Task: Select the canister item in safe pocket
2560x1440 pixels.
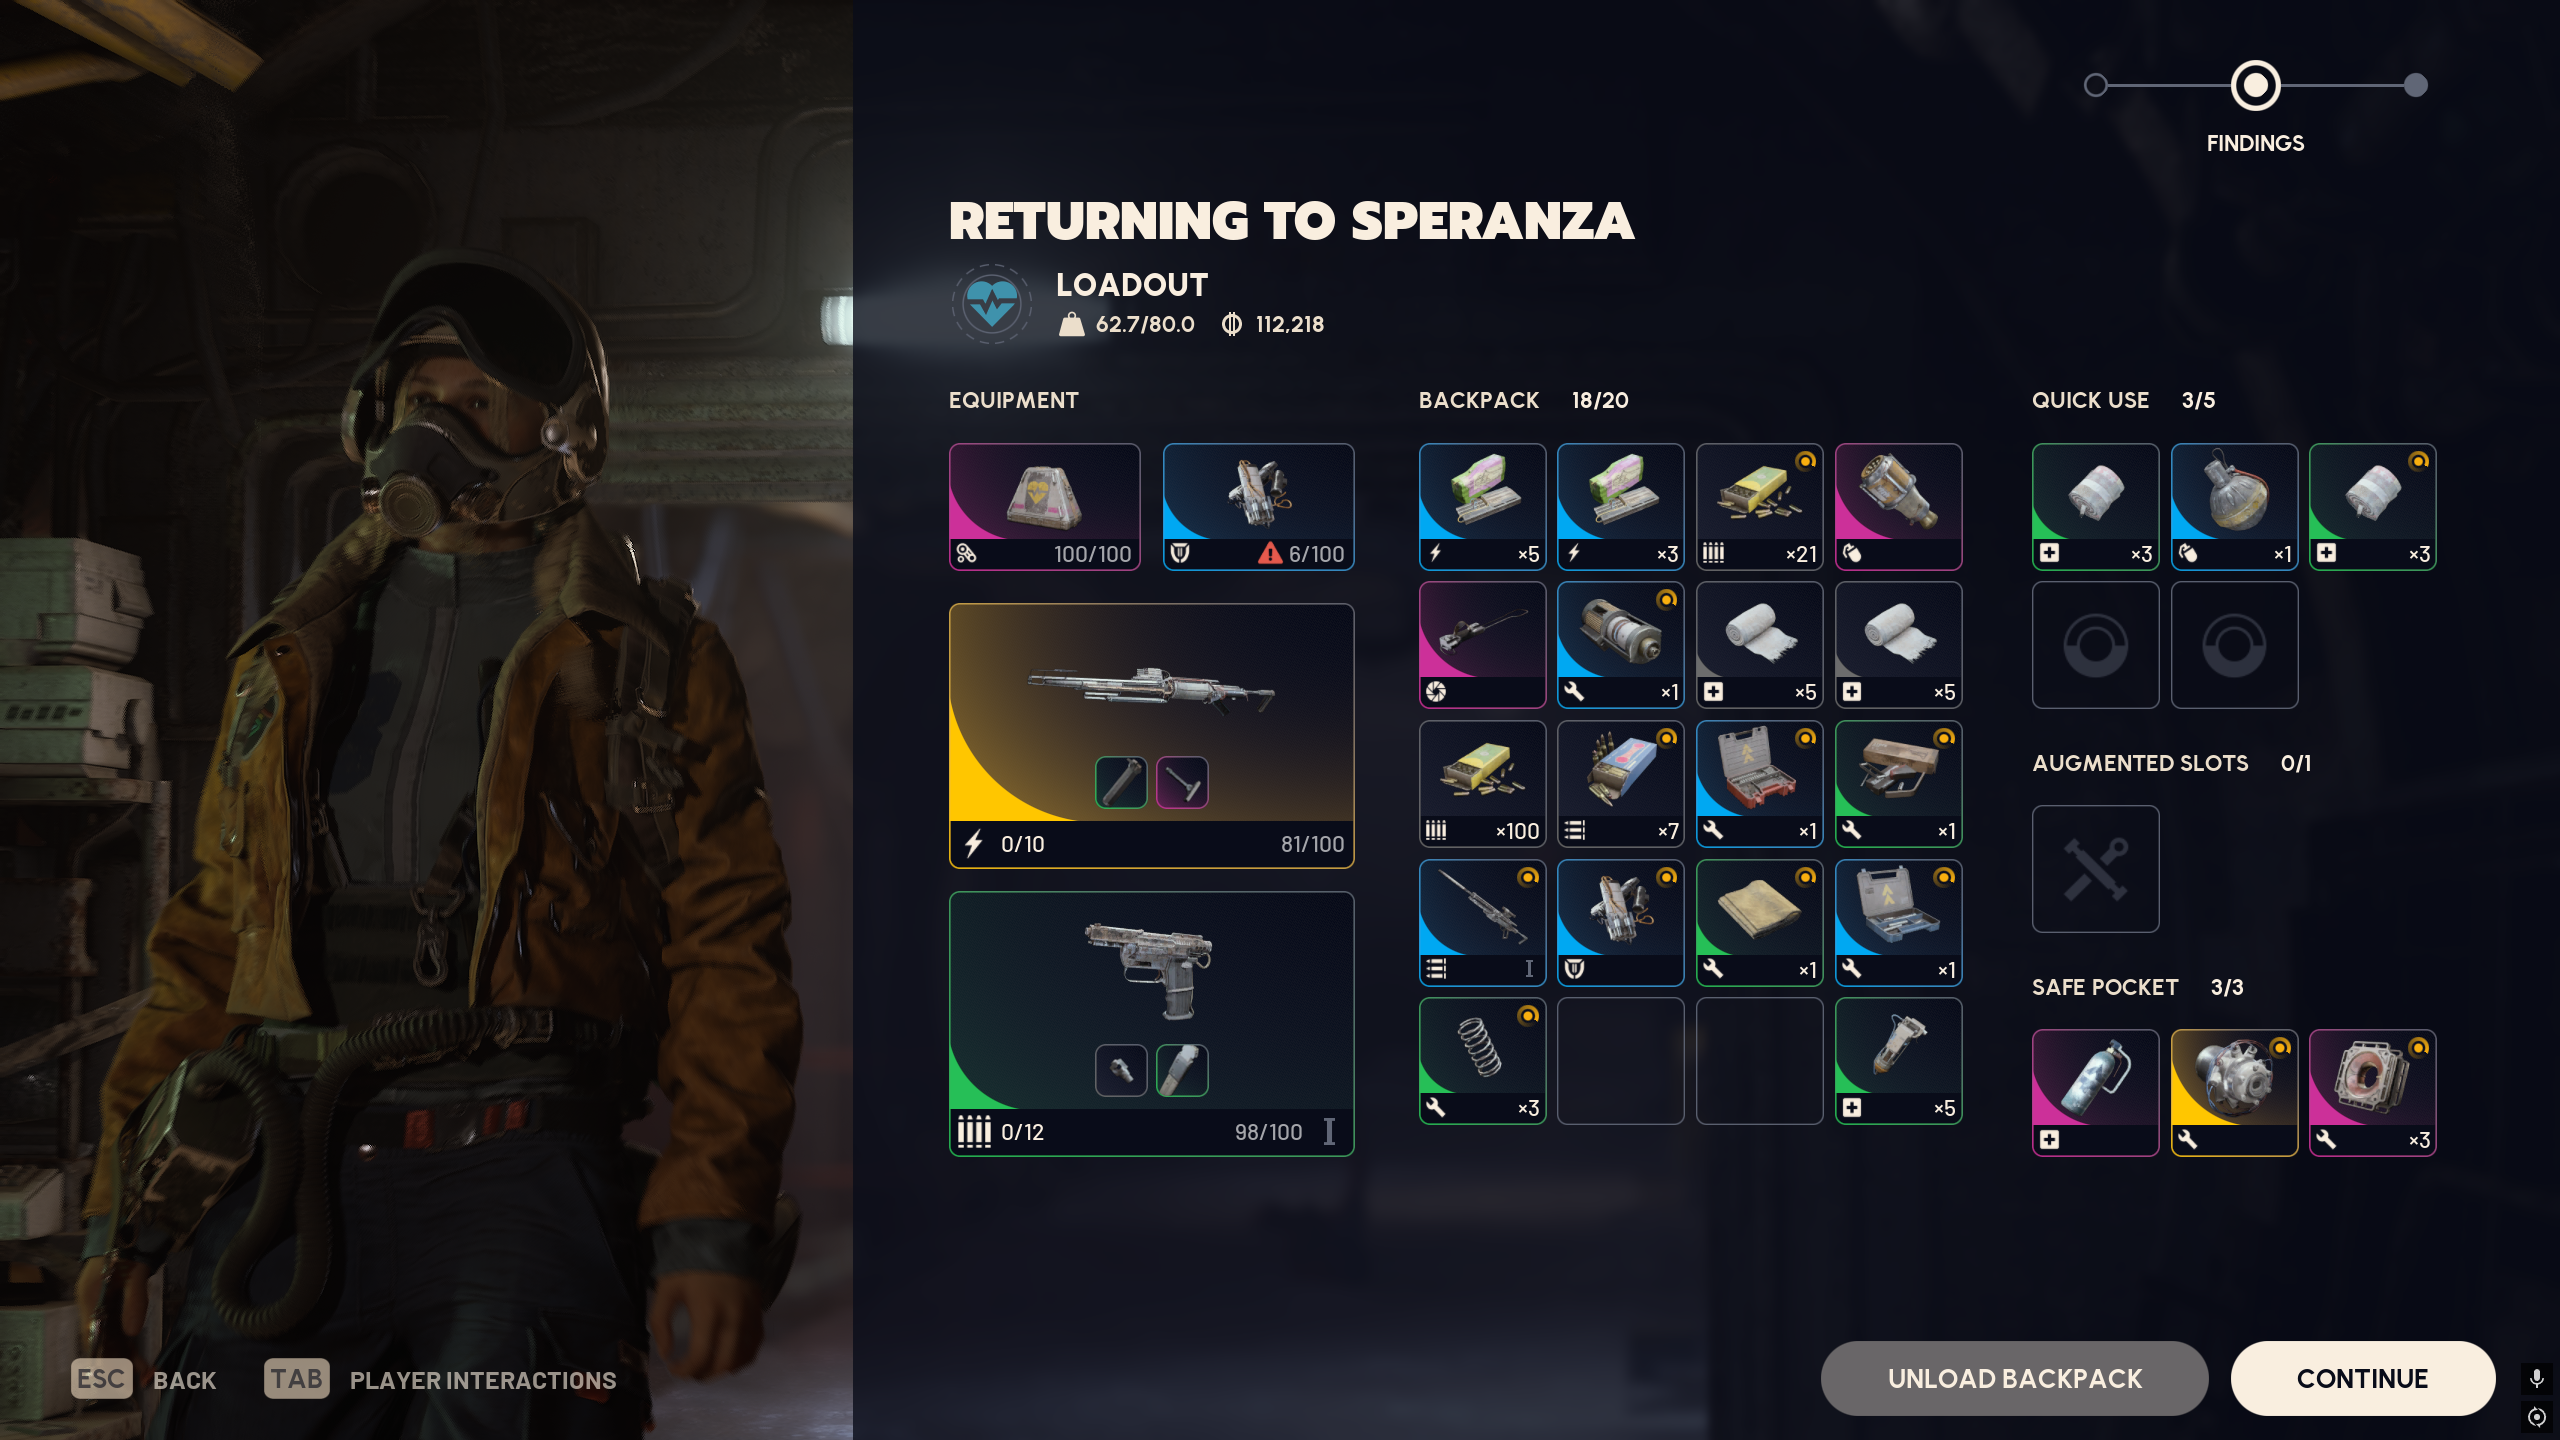Action: (2095, 1093)
